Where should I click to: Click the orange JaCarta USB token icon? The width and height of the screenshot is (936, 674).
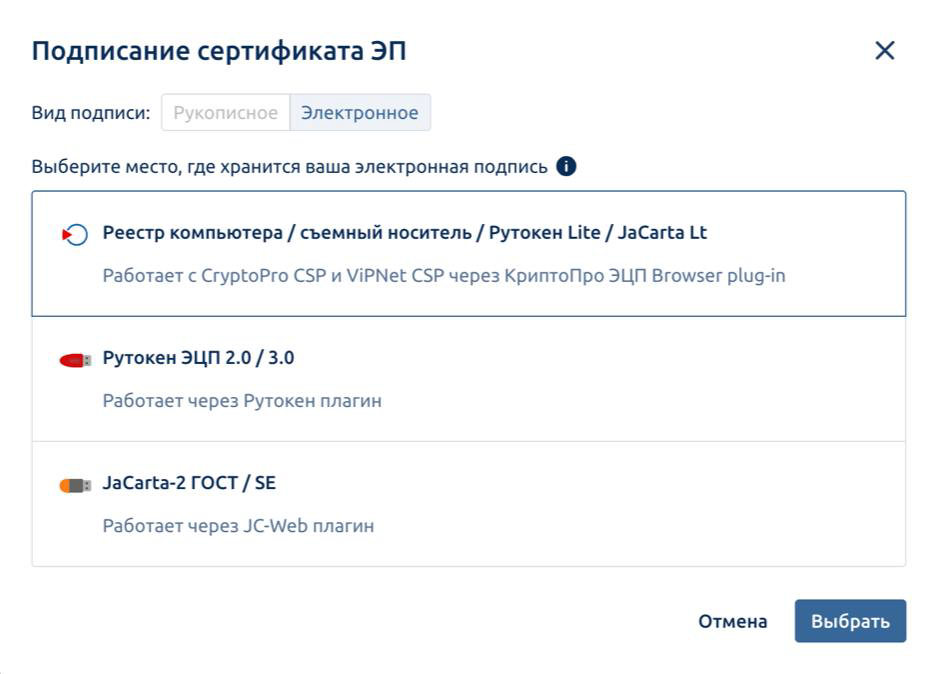pyautogui.click(x=75, y=485)
